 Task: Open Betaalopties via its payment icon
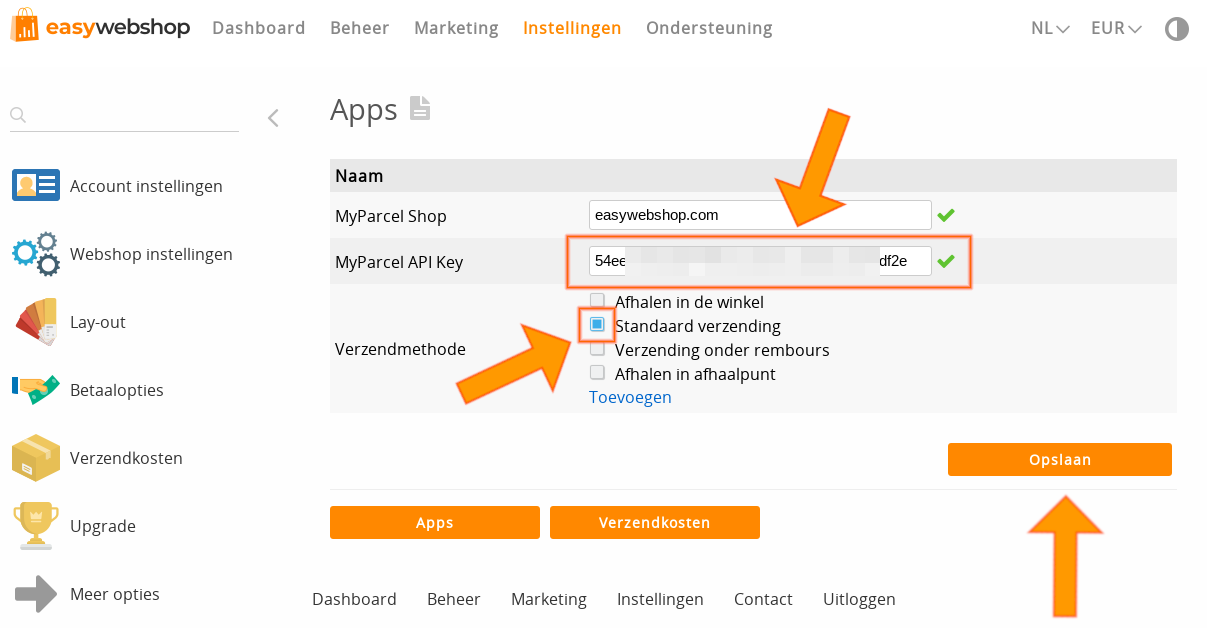[x=36, y=389]
